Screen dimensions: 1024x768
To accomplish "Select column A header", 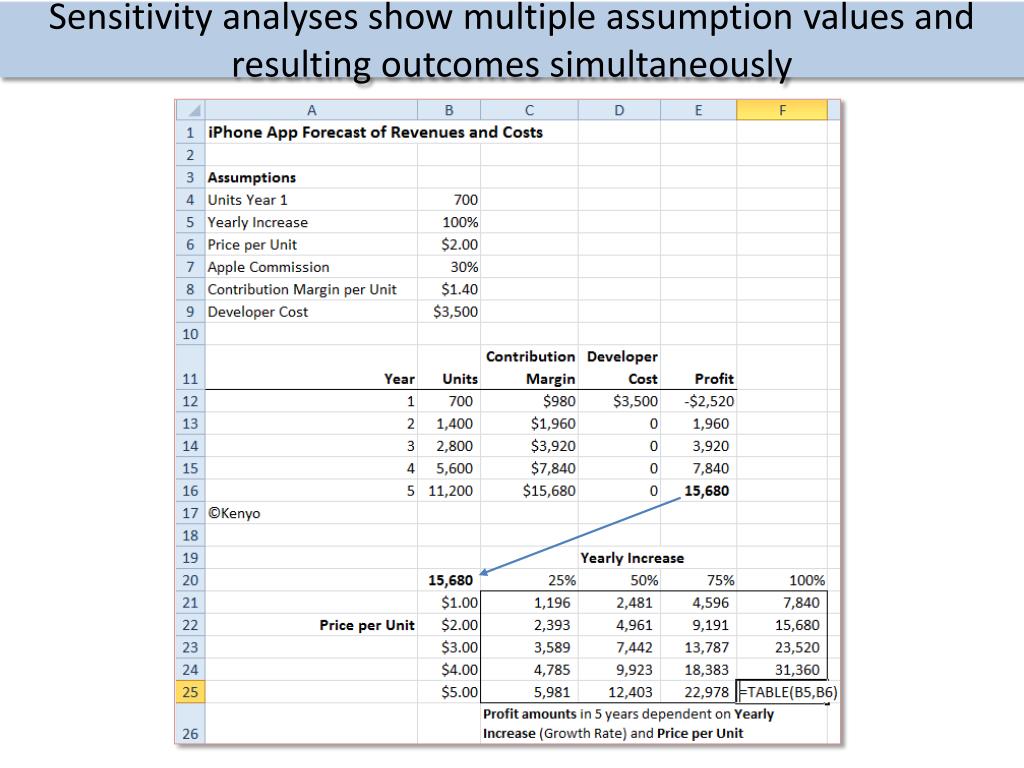I will pyautogui.click(x=312, y=110).
